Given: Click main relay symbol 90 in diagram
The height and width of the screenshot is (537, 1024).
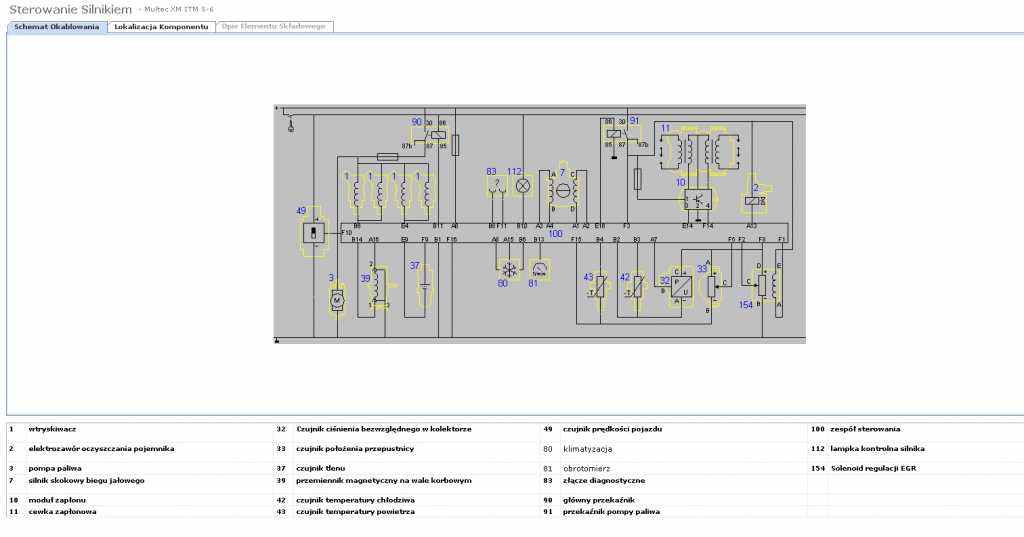Looking at the screenshot, I should pyautogui.click(x=435, y=134).
